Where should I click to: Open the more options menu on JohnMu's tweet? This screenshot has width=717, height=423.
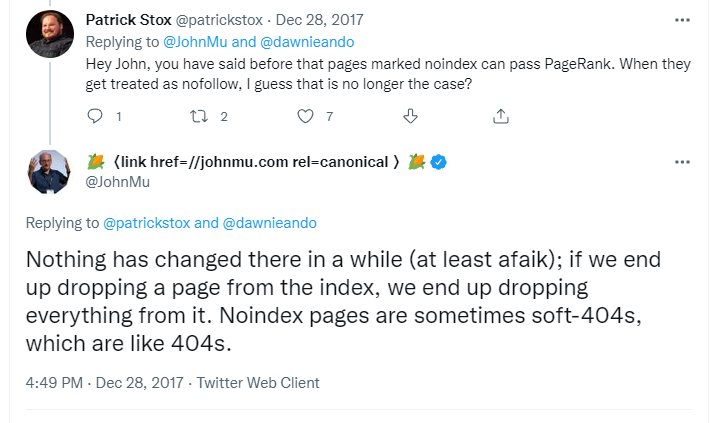click(x=682, y=162)
